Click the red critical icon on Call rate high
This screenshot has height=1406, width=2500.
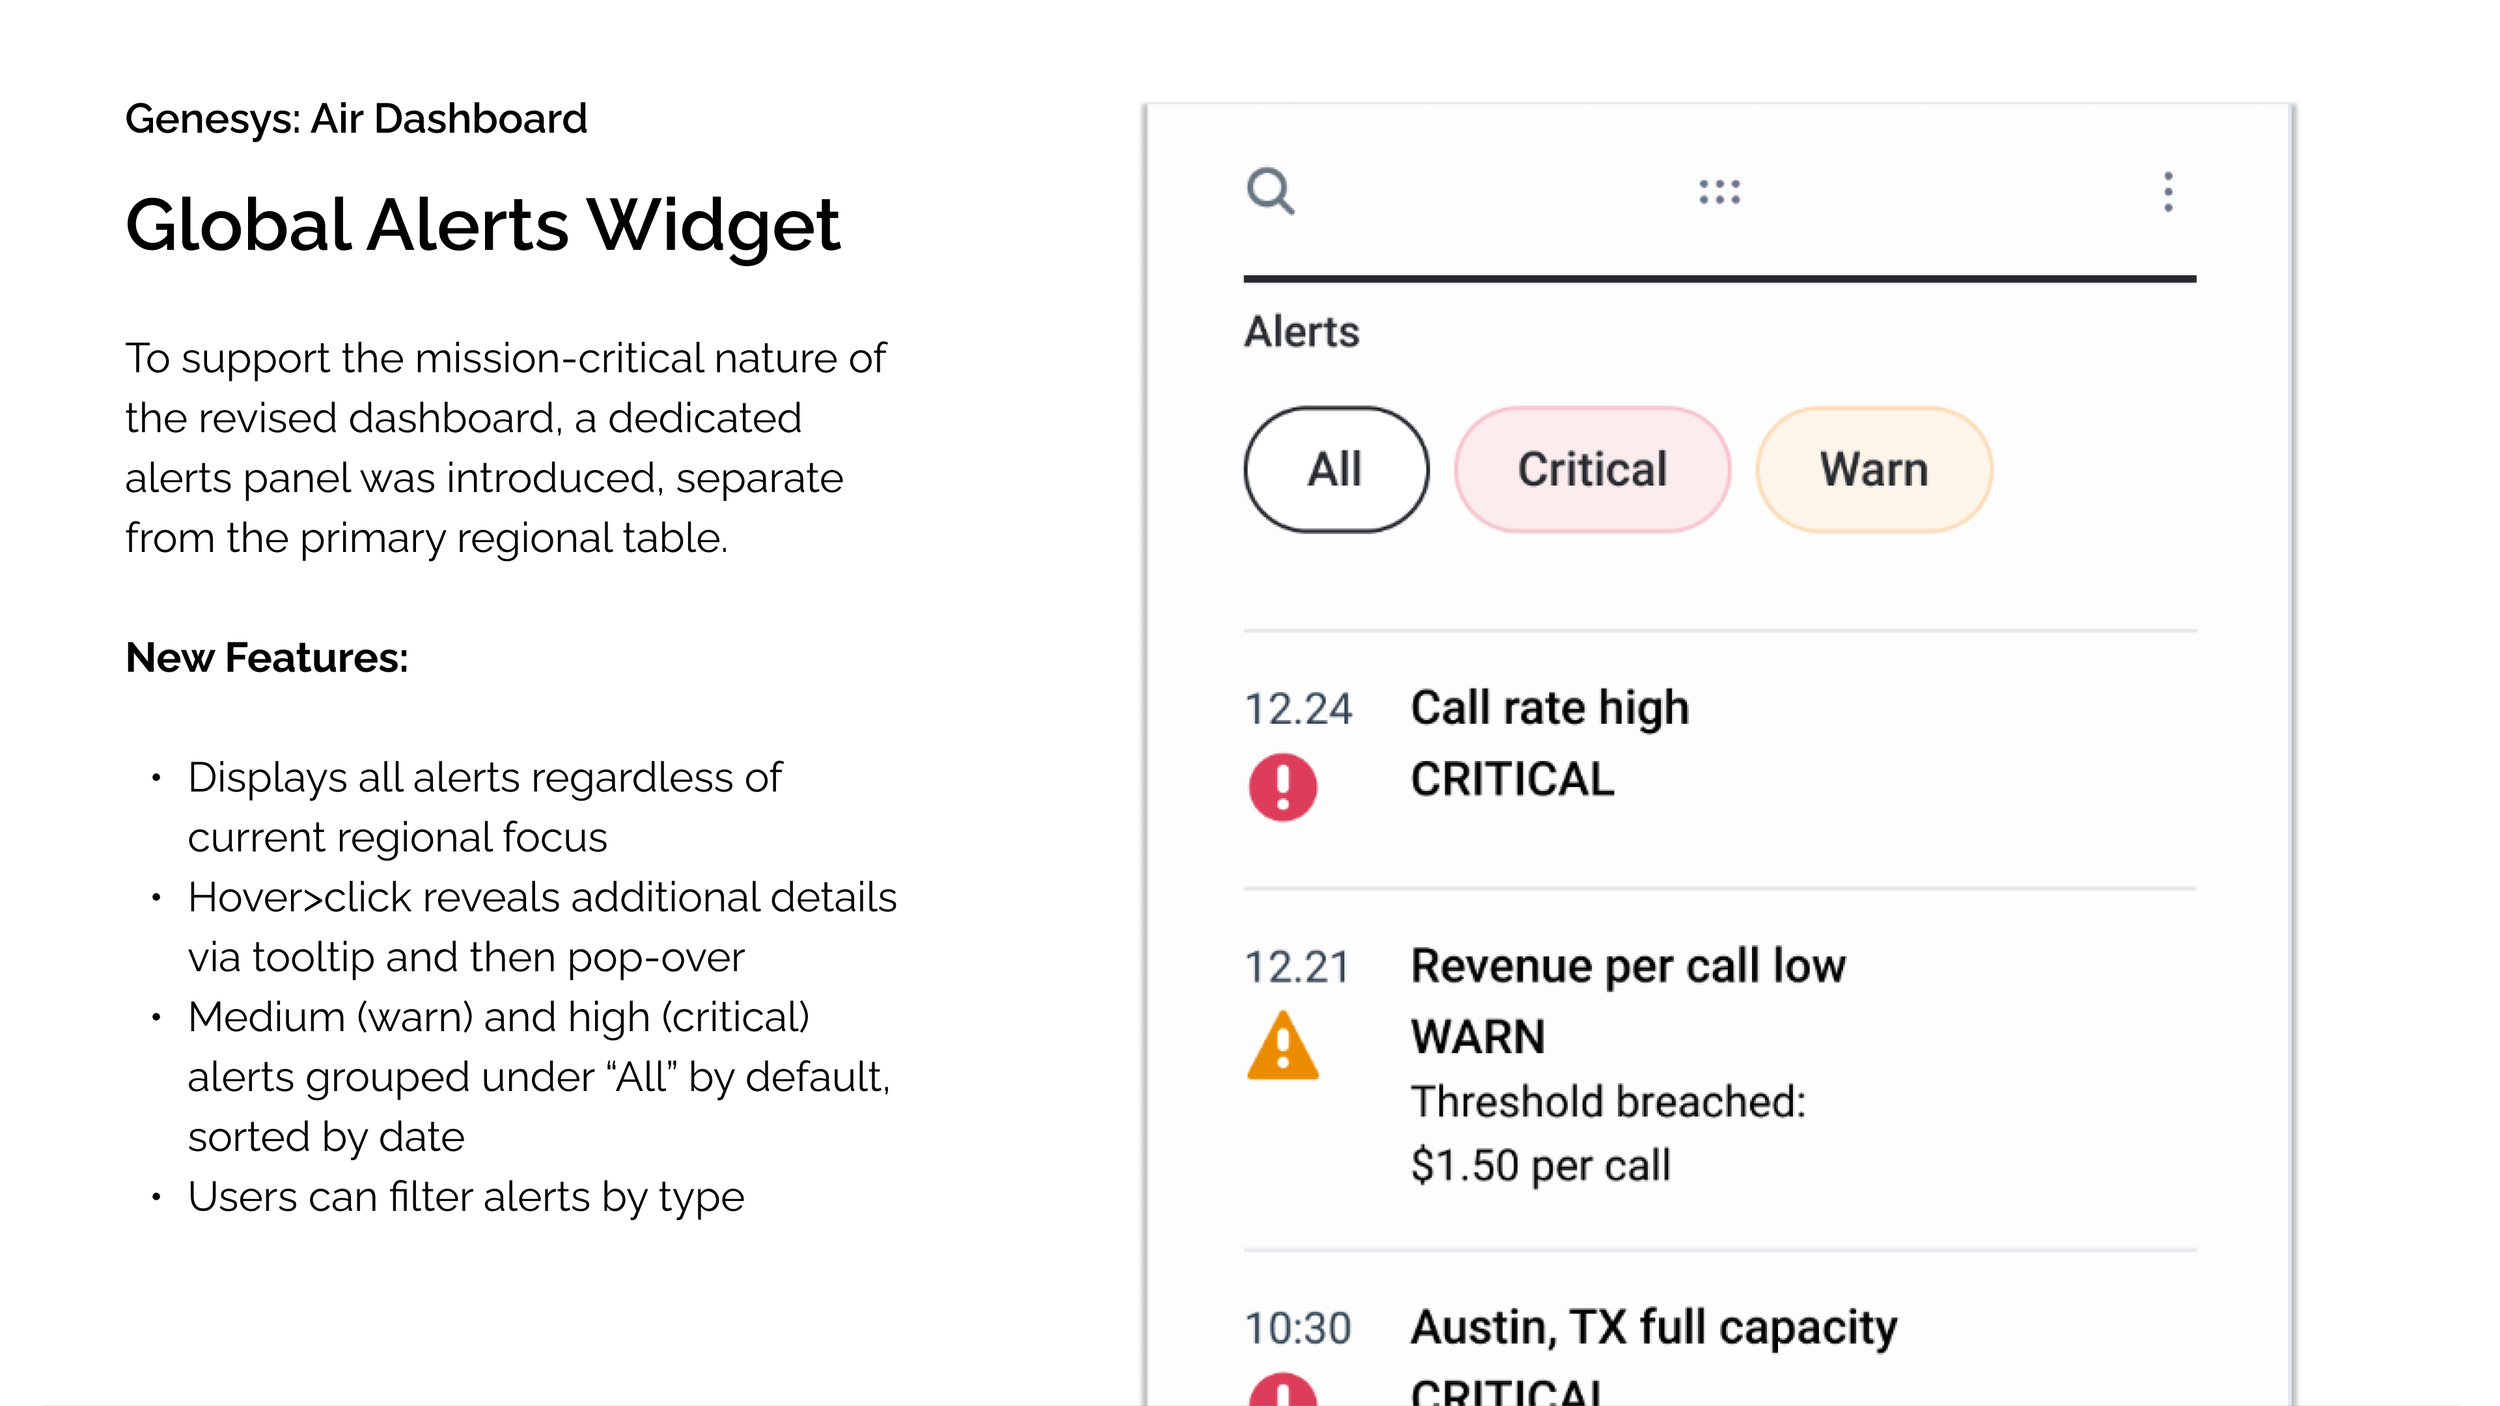tap(1281, 789)
